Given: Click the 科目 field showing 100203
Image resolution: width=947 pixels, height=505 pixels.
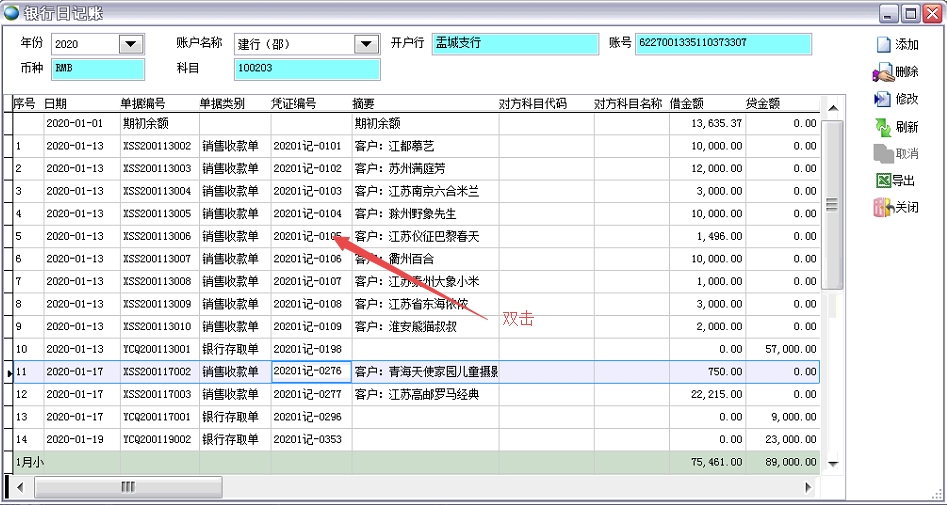Looking at the screenshot, I should coord(307,69).
